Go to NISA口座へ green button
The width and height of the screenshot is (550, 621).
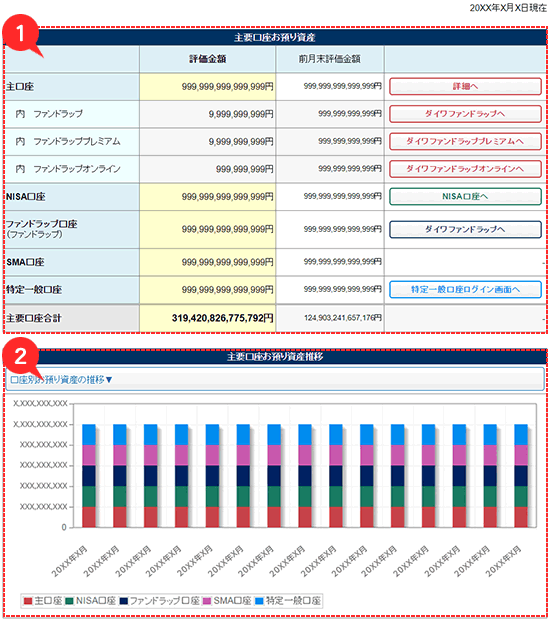[x=465, y=196]
